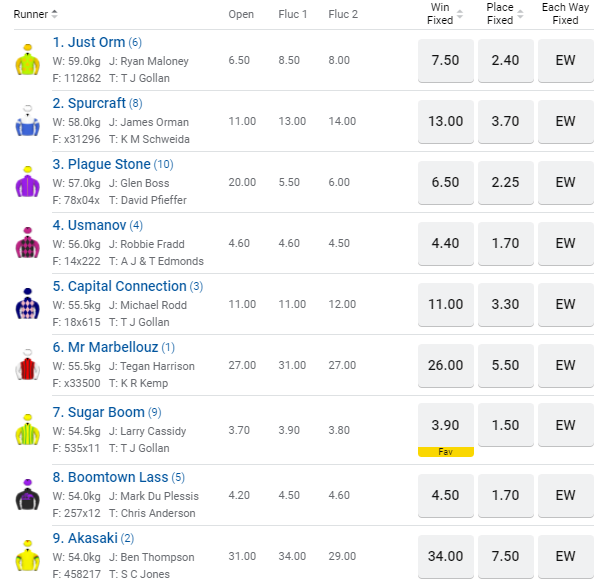Sort by Place Fixed odds column
The width and height of the screenshot is (605, 583).
tap(519, 14)
